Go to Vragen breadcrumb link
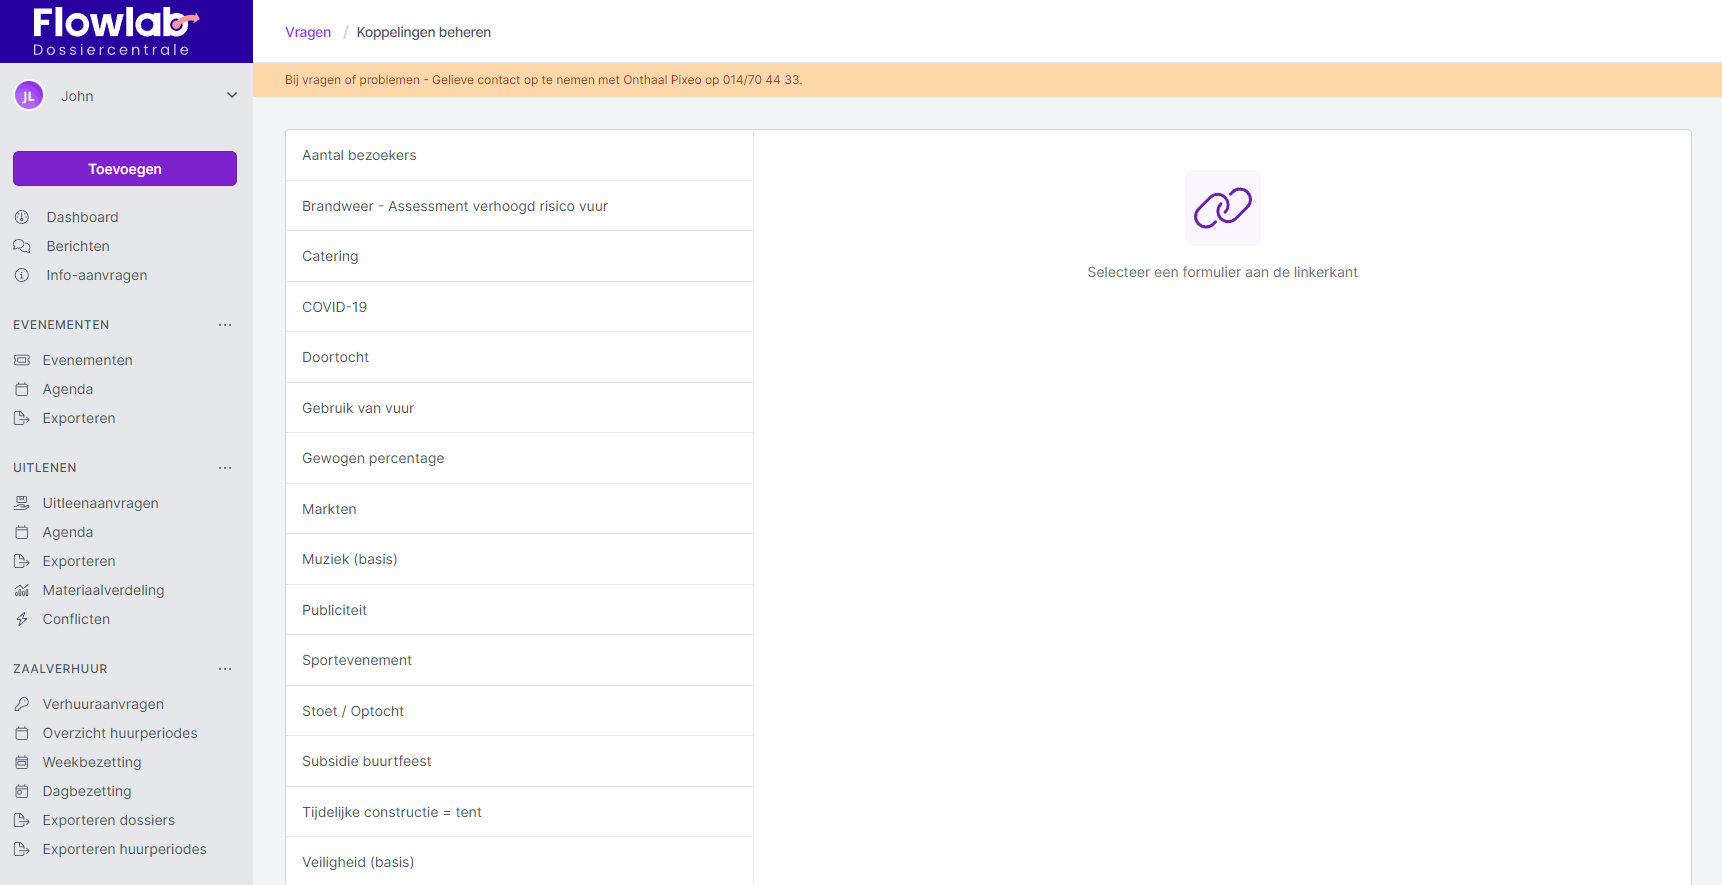The image size is (1722, 885). tap(308, 32)
